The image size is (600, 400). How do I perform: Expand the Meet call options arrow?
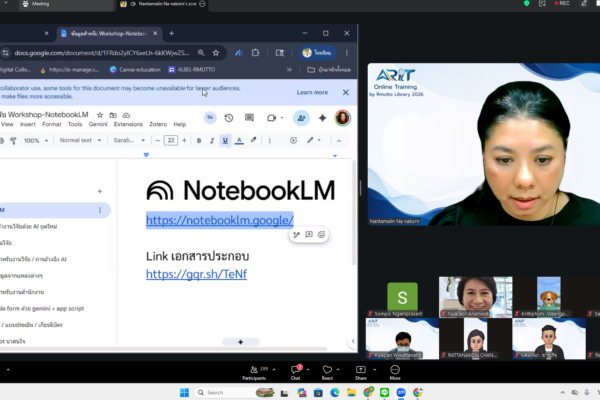[282, 118]
